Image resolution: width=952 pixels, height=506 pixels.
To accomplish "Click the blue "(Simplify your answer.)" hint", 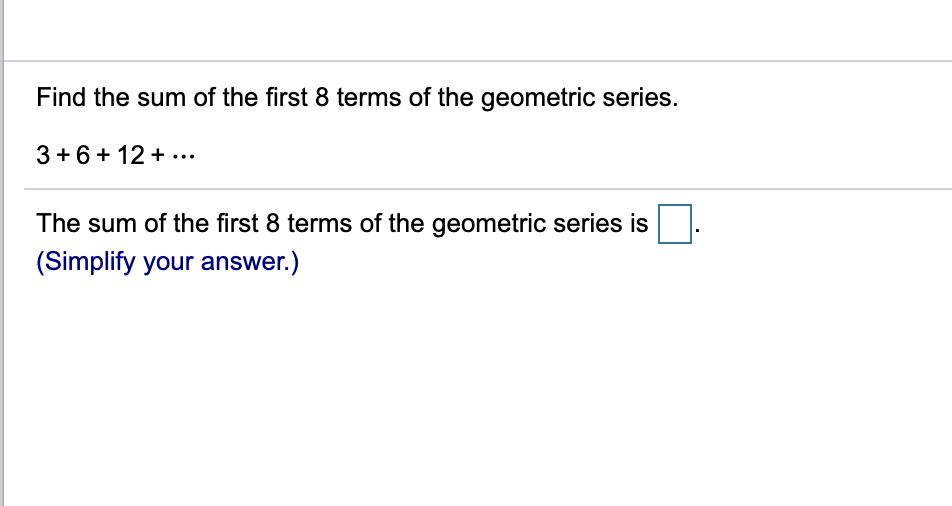I will [168, 262].
